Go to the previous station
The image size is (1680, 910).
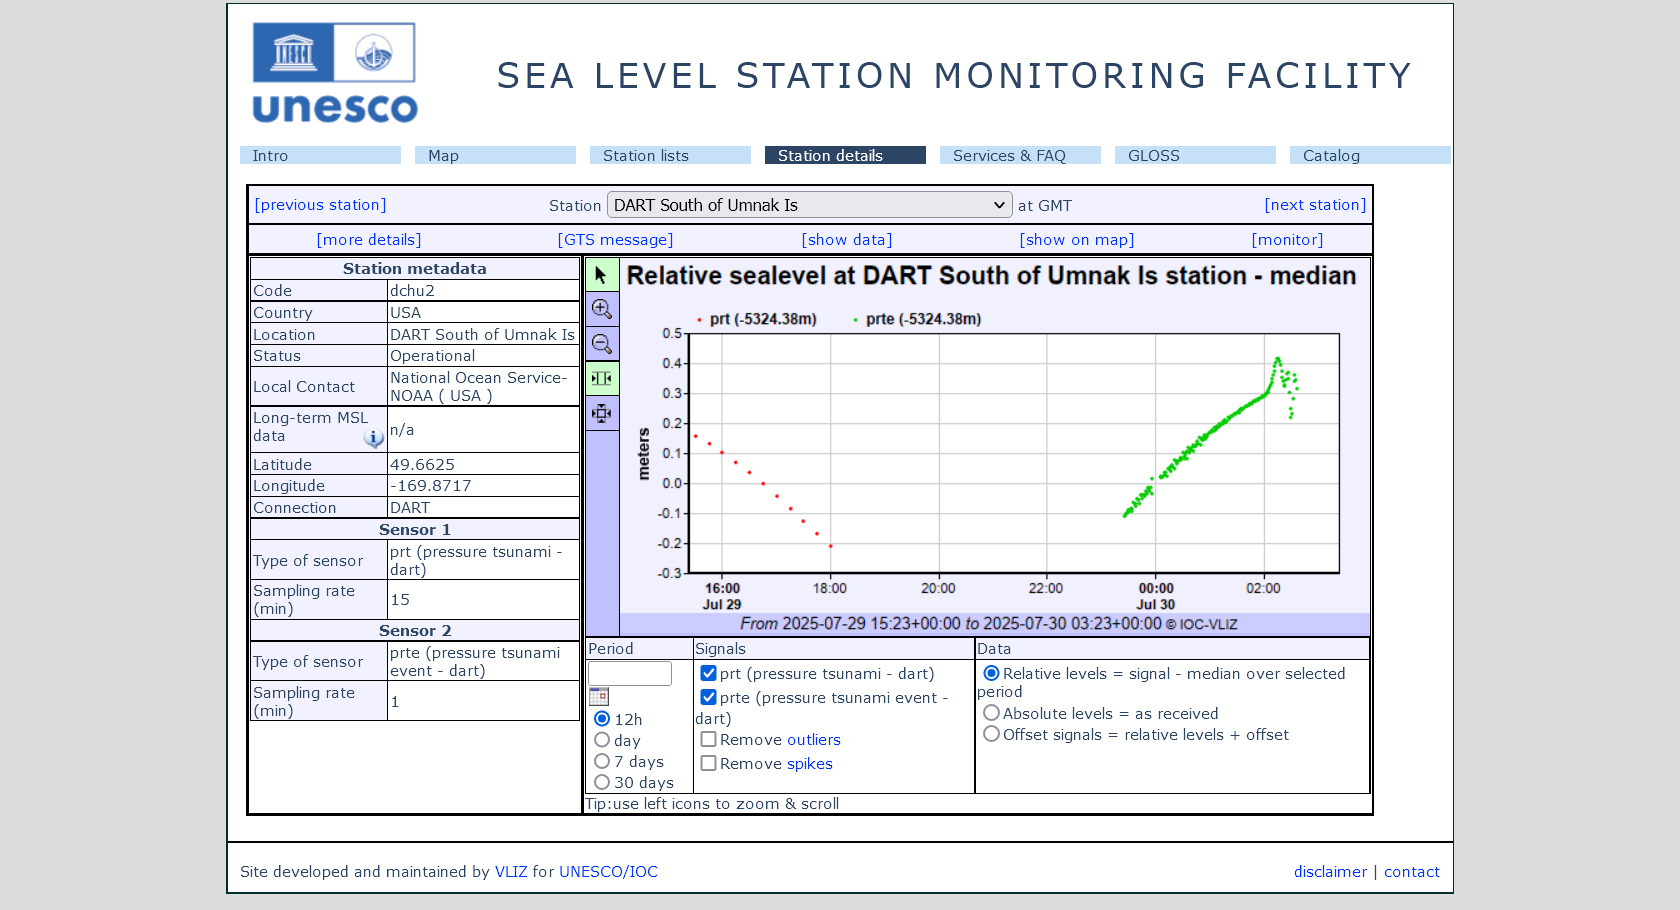tap(320, 205)
